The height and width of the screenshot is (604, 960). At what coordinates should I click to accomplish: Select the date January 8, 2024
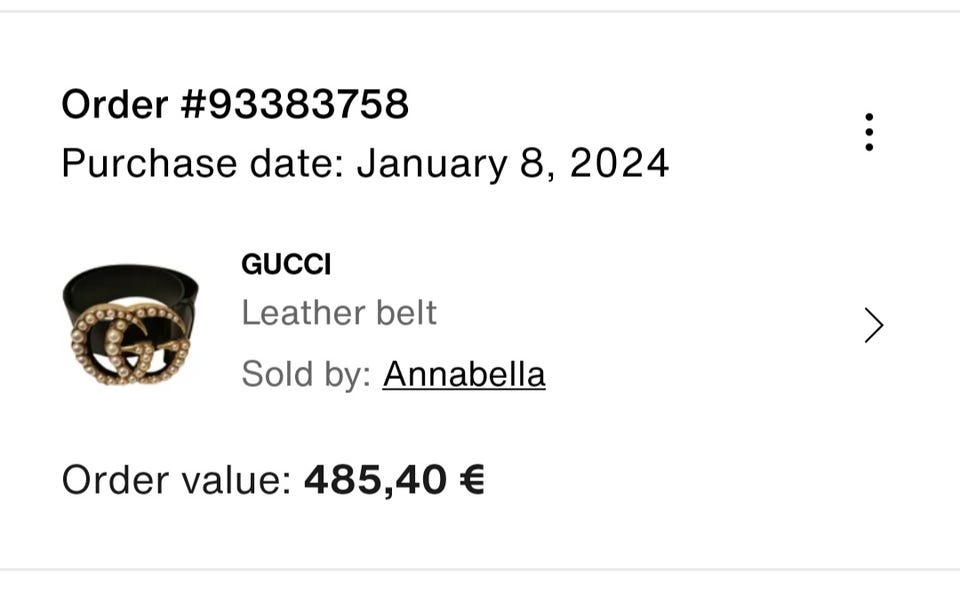tap(512, 163)
